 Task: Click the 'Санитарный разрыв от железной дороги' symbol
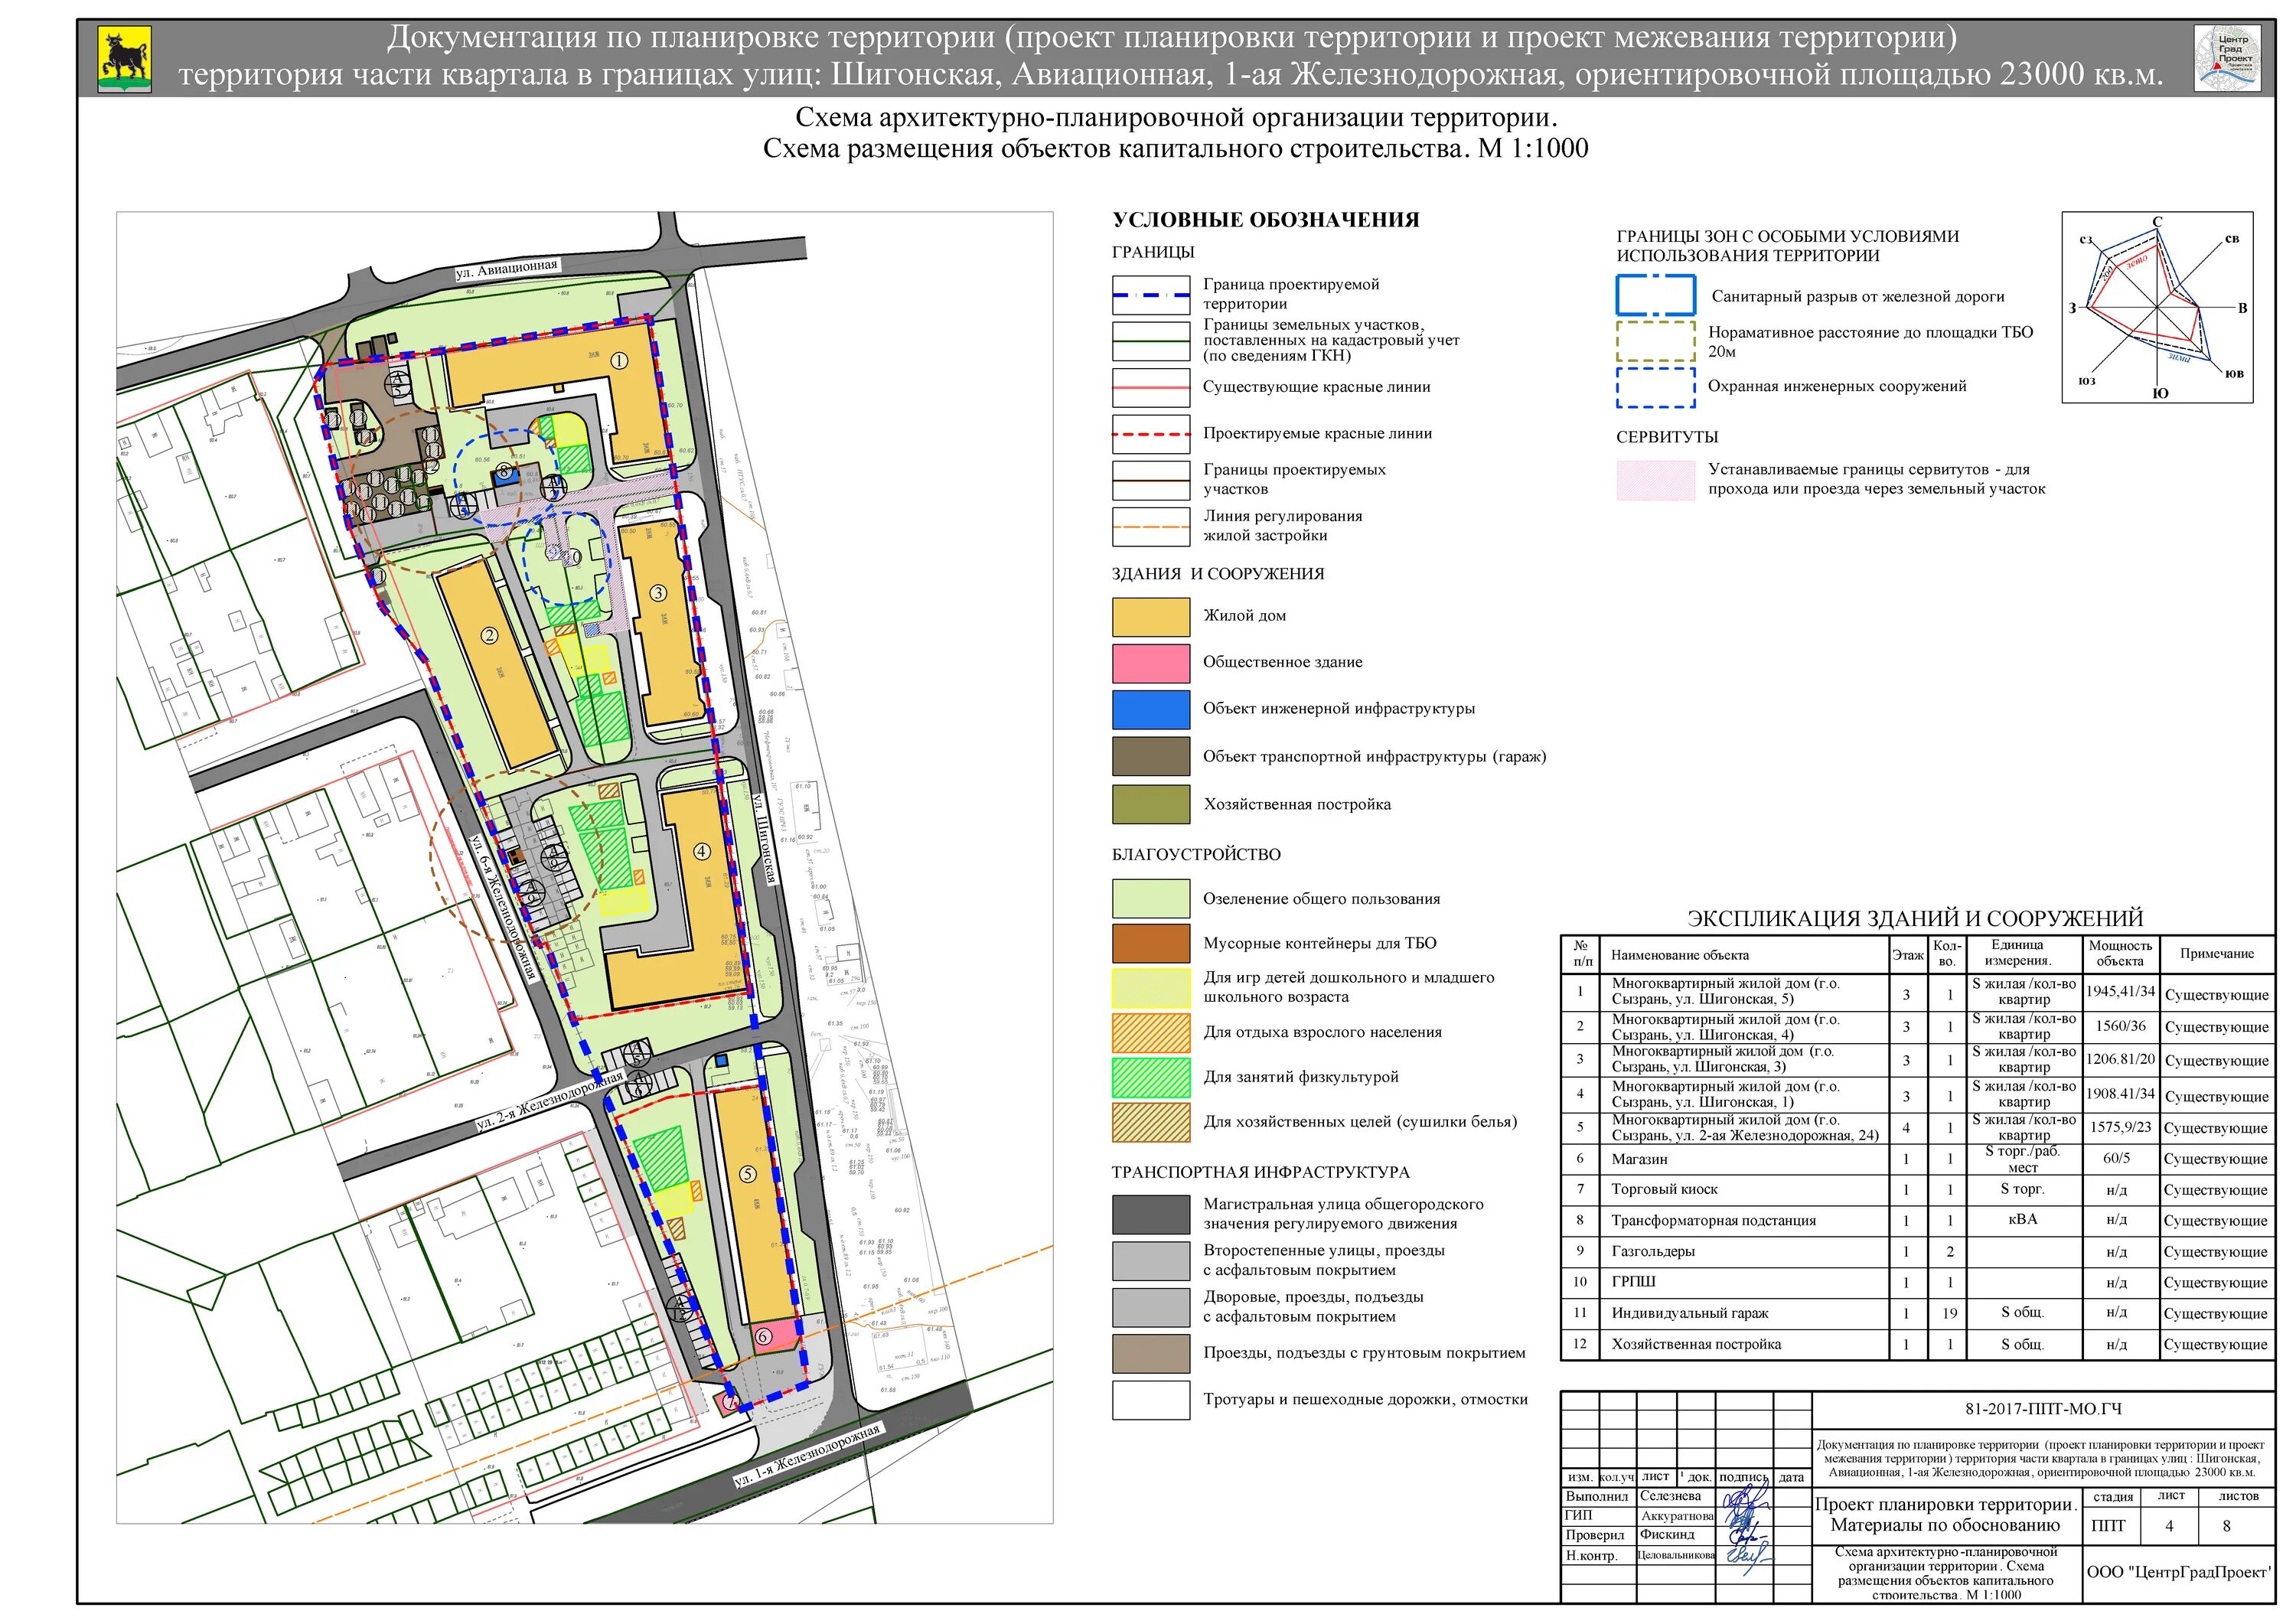click(1655, 296)
